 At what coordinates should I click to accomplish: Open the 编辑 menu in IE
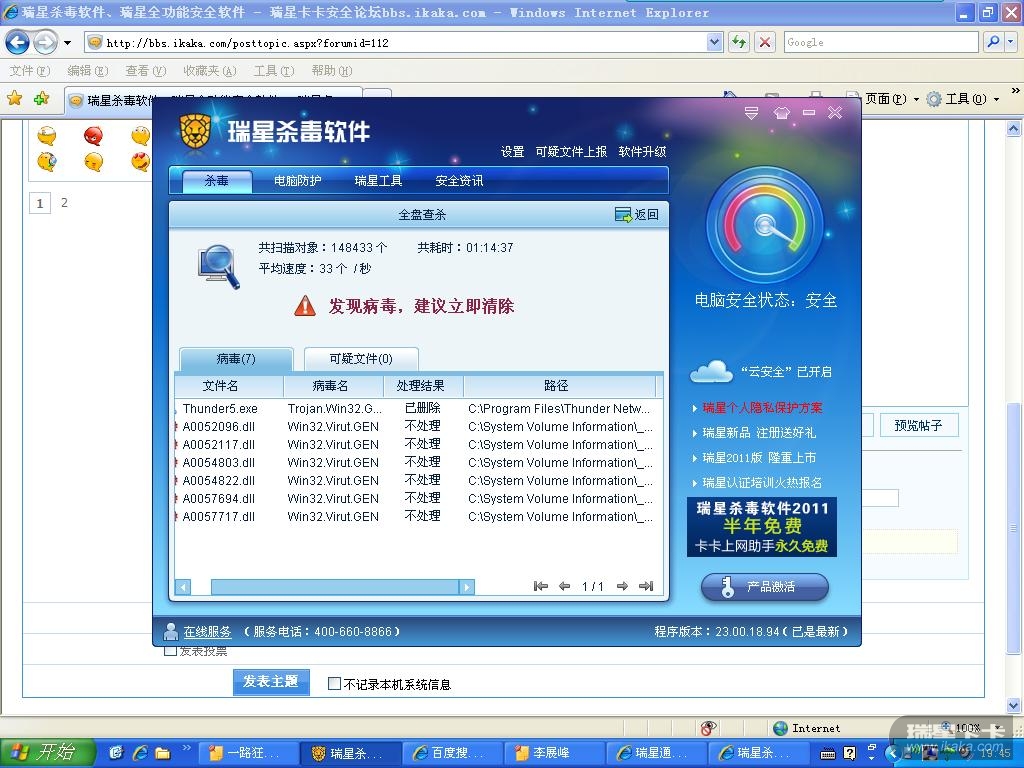(88, 71)
